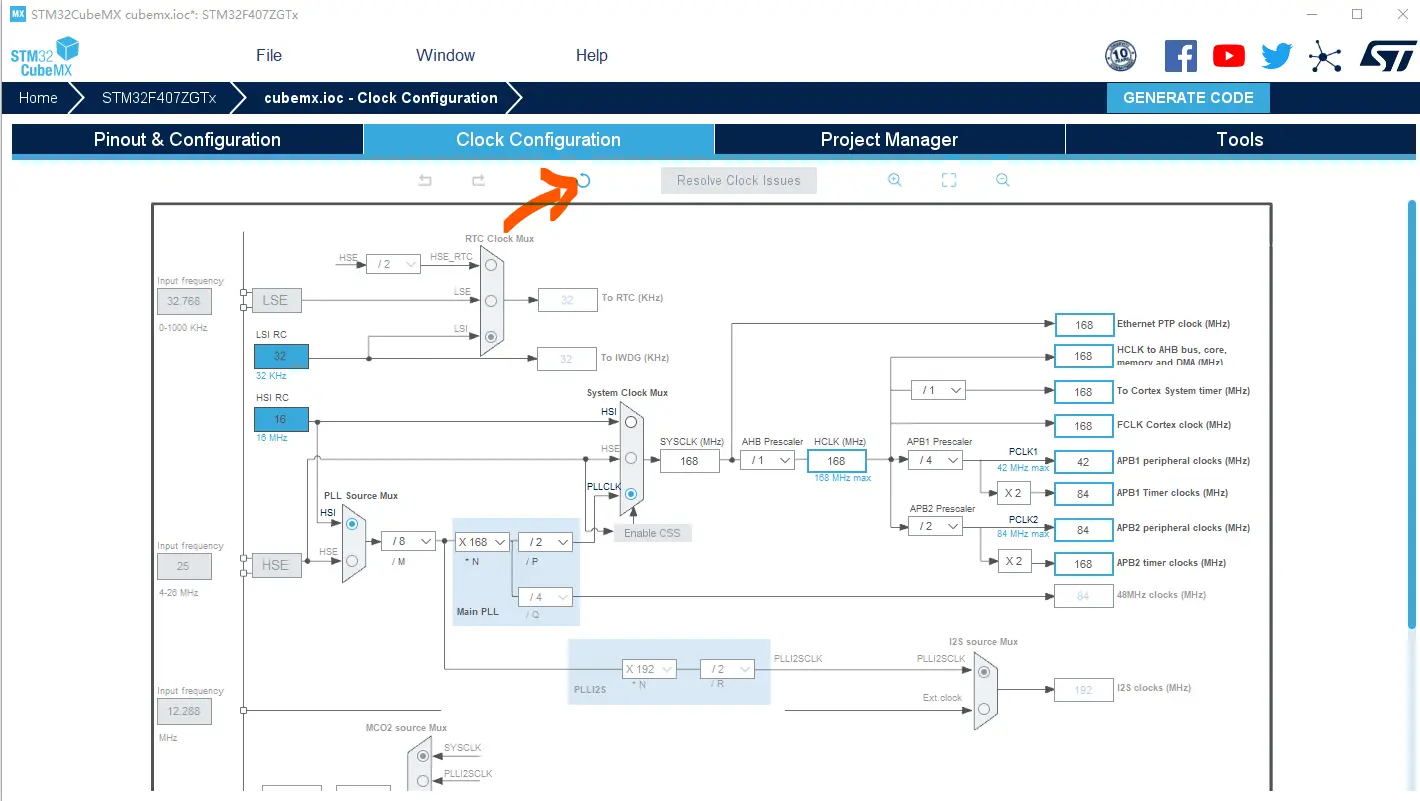
Task: Select LSI in the RTC Clock Mux
Action: point(491,338)
